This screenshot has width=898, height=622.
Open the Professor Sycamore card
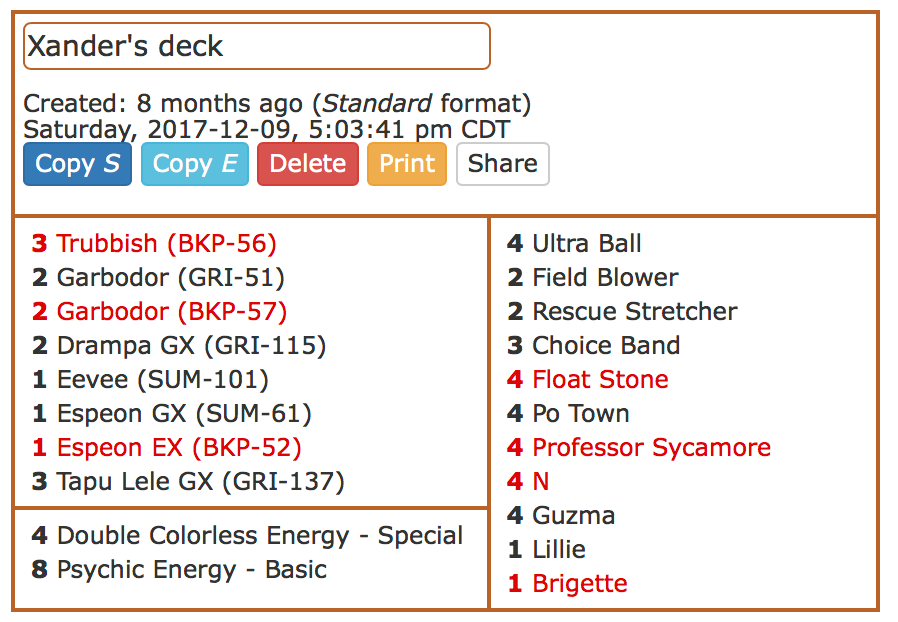(639, 447)
